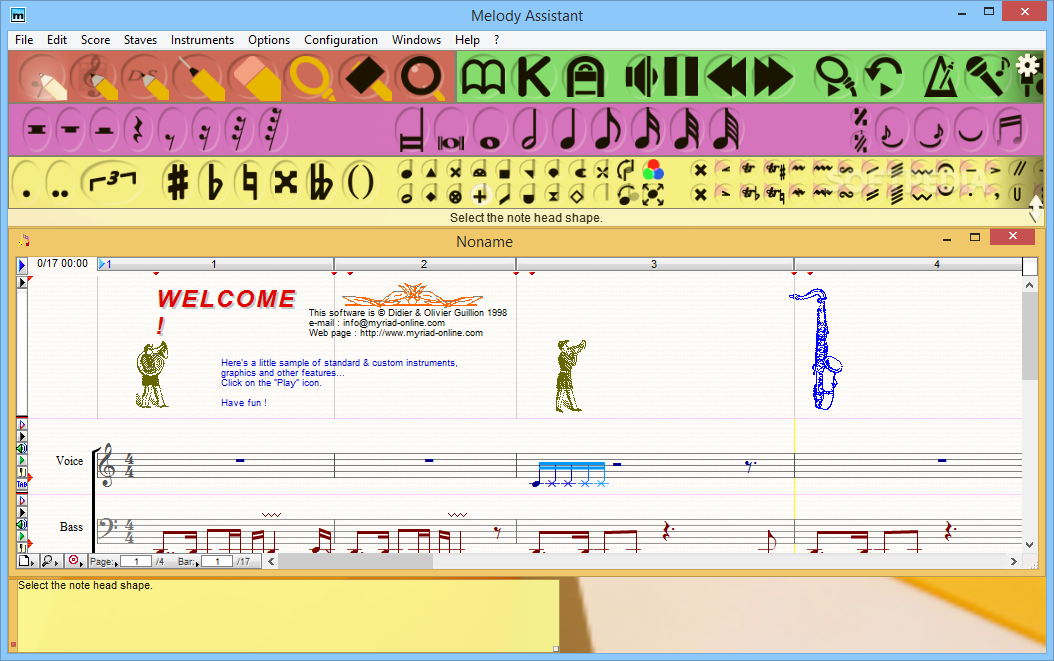
Task: Open the red target dropdown at bottom
Action: [x=75, y=561]
